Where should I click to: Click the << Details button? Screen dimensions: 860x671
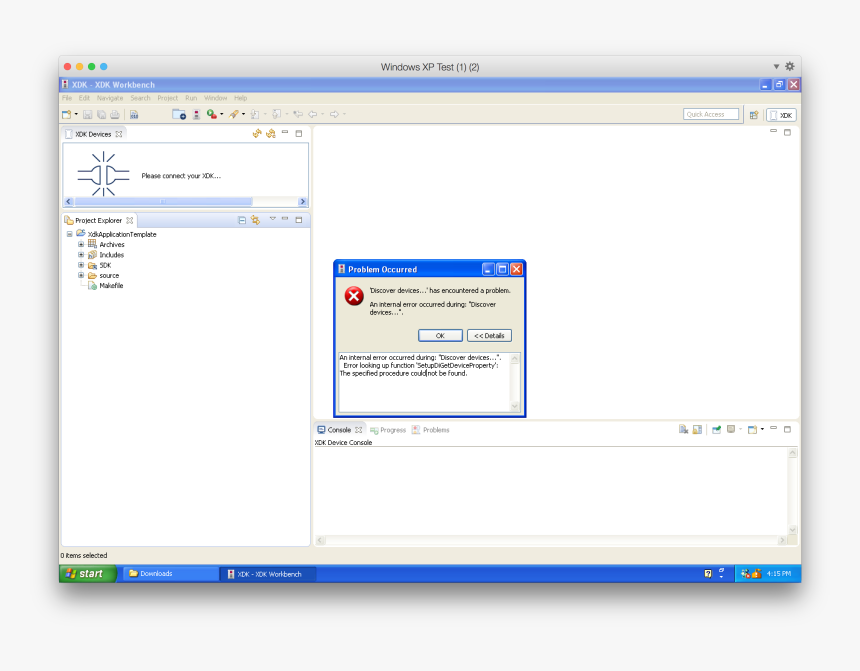pyautogui.click(x=489, y=336)
